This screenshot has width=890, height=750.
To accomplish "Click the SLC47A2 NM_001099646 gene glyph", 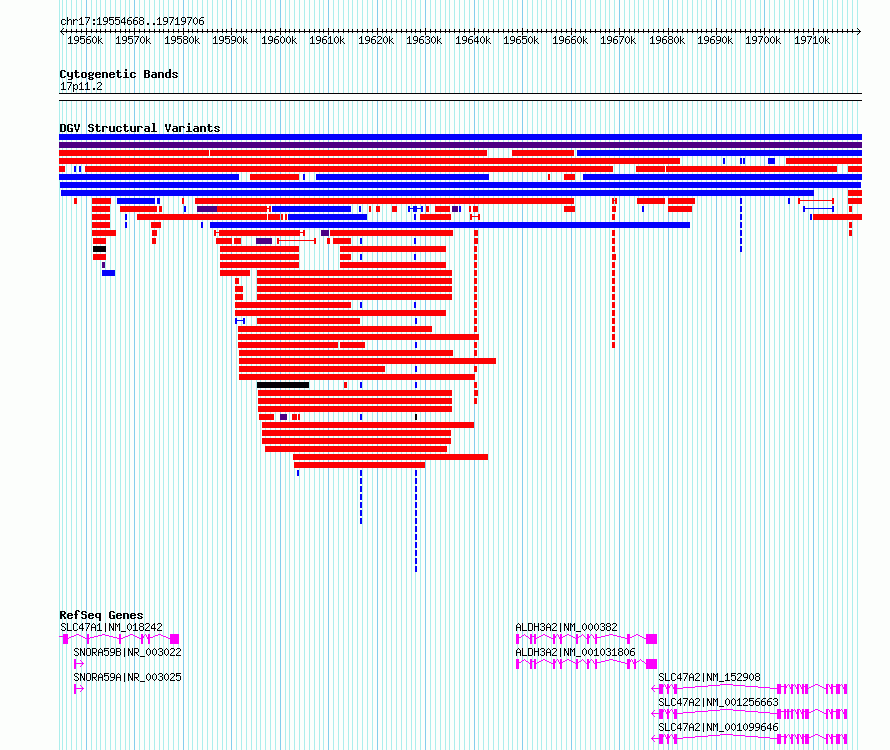I will pyautogui.click(x=749, y=739).
